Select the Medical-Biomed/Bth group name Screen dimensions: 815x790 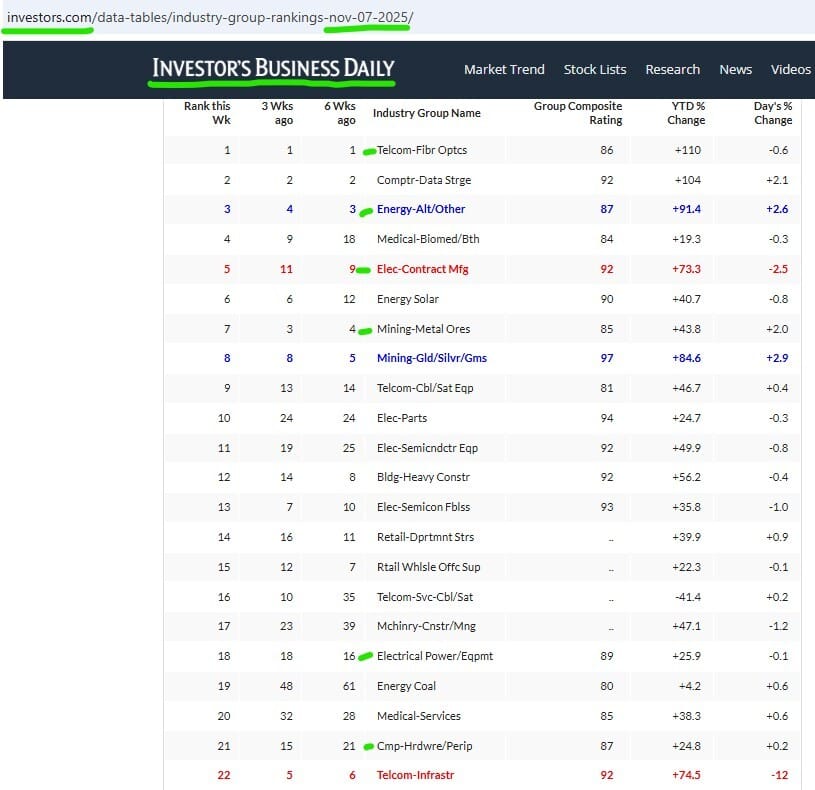tap(428, 239)
